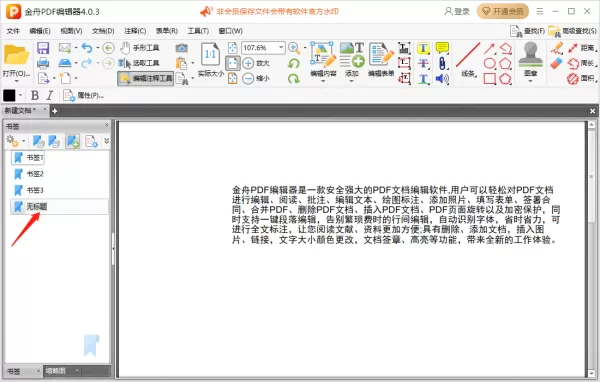Open the 文档(D) Document menu

click(x=103, y=31)
